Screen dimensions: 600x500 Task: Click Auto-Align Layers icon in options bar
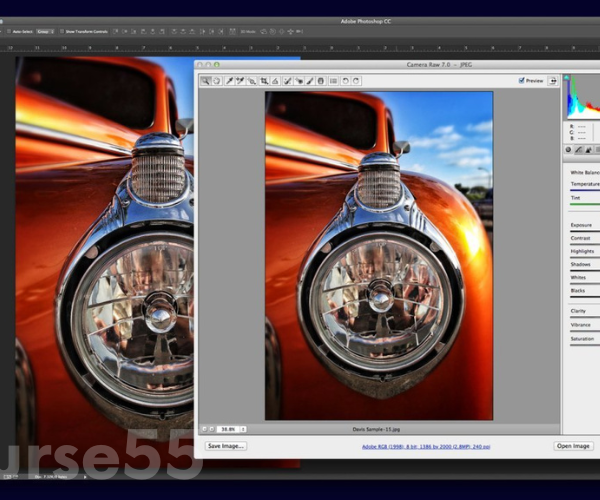pos(232,31)
